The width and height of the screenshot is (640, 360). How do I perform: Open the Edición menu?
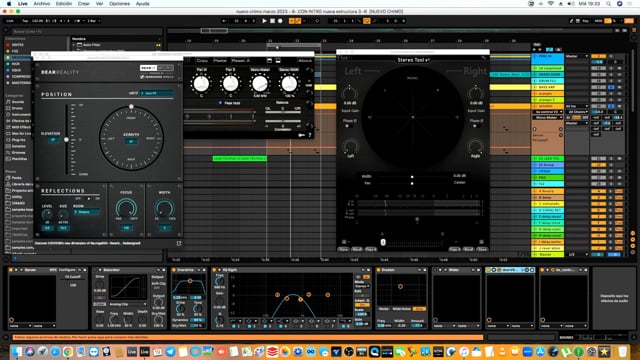[x=64, y=4]
